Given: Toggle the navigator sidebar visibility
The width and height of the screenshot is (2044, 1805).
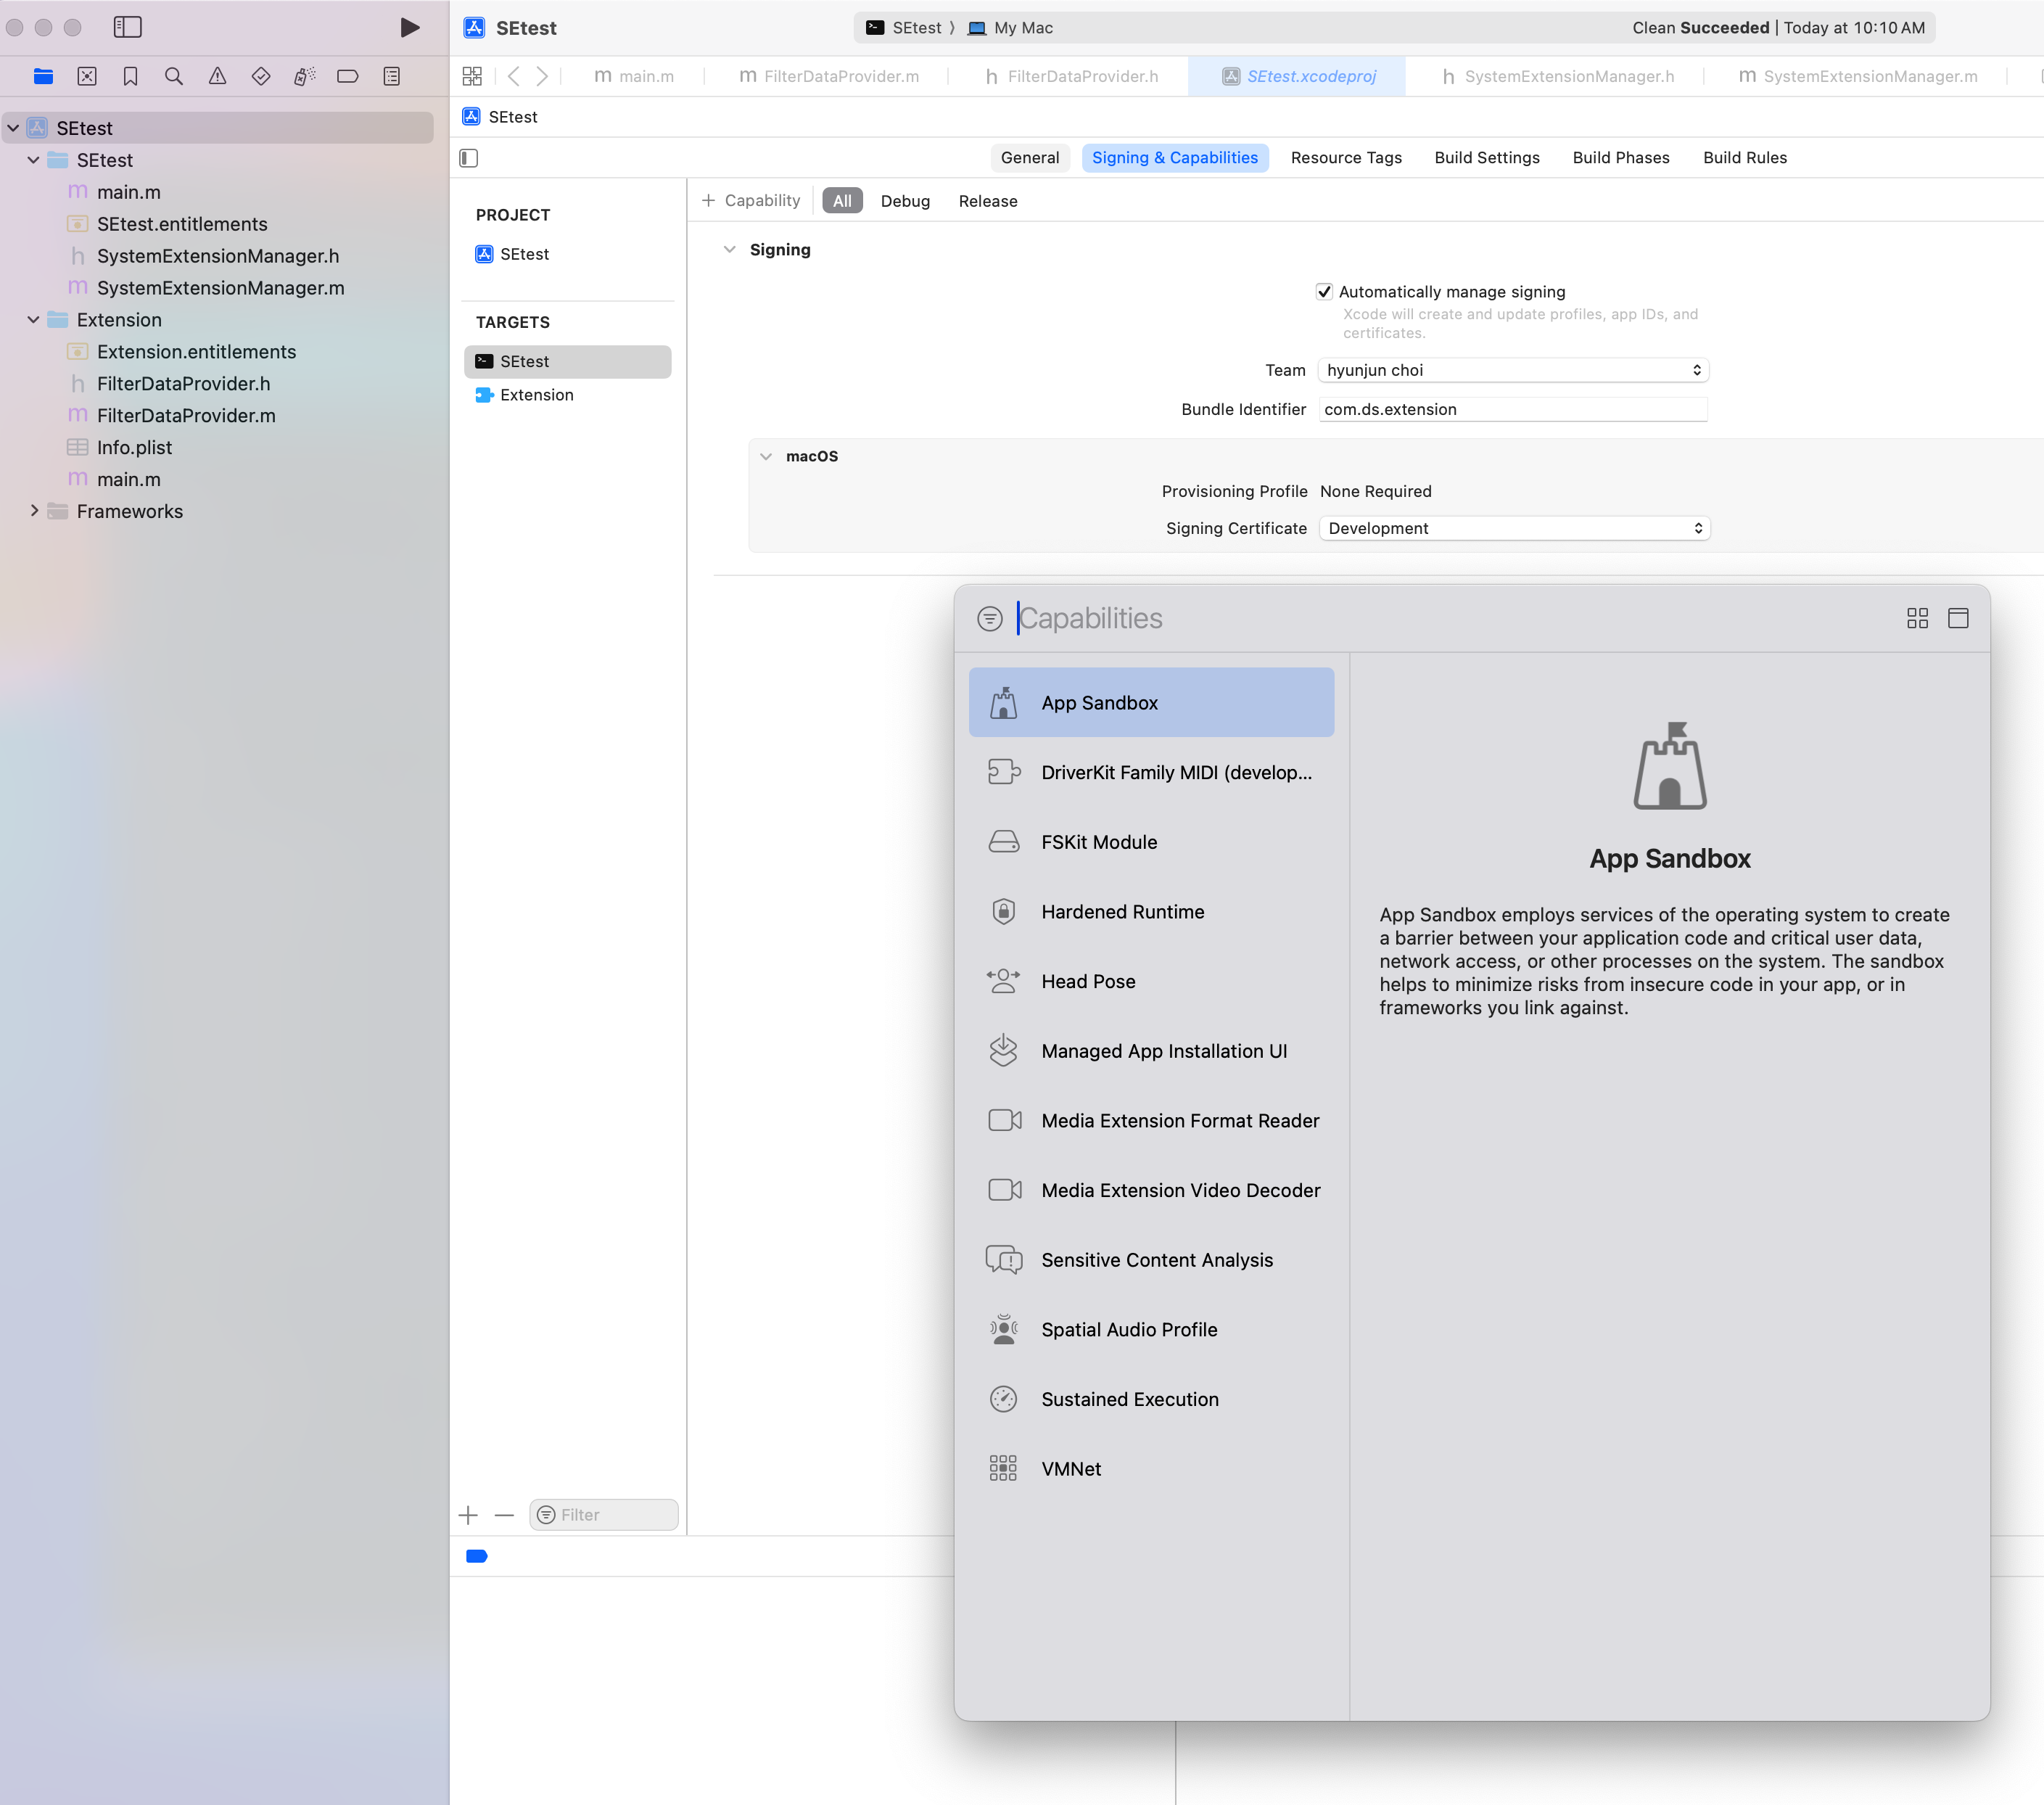Looking at the screenshot, I should pos(128,27).
